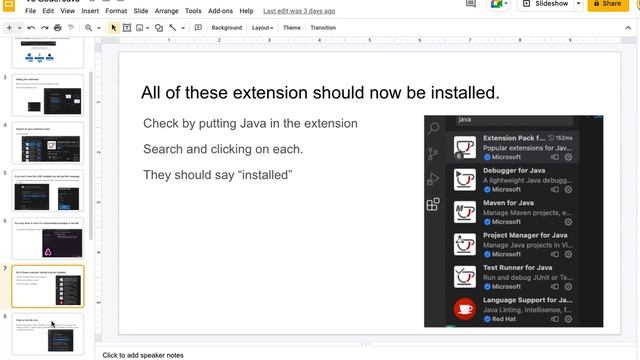Select slide 7 thumbnail in filmstrip
Image resolution: width=640 pixels, height=360 pixels.
pyautogui.click(x=48, y=286)
